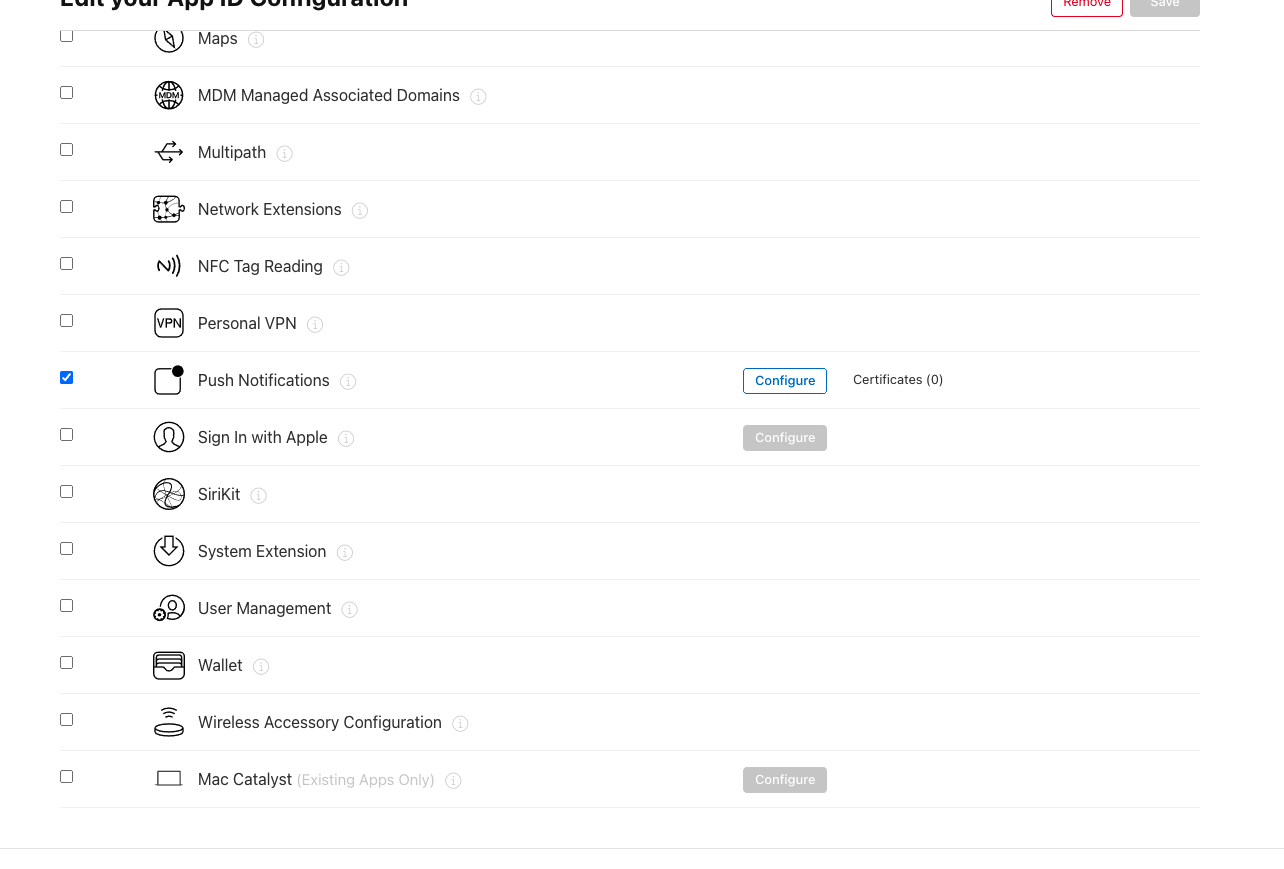Click the Push Notifications label
This screenshot has height=869, width=1284.
click(264, 380)
